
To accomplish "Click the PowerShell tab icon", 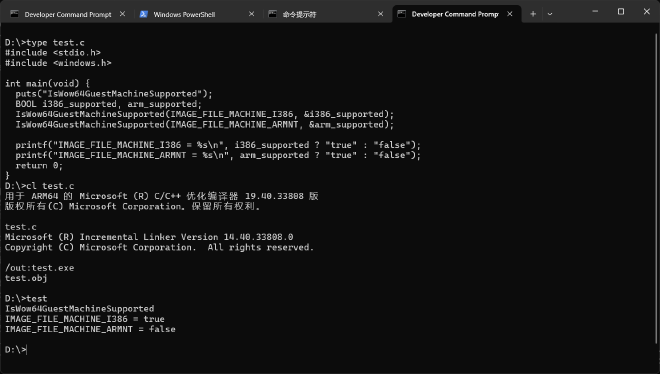I will (x=144, y=14).
